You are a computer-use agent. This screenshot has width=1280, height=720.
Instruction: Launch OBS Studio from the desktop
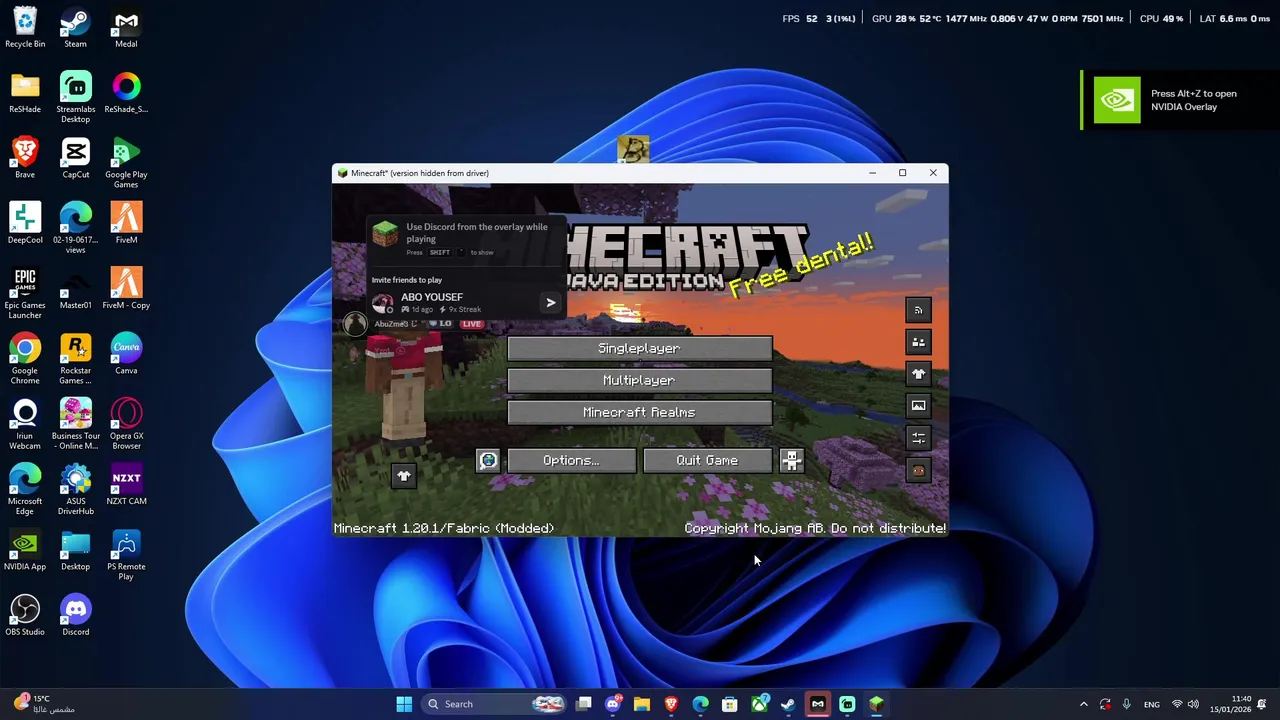25,615
